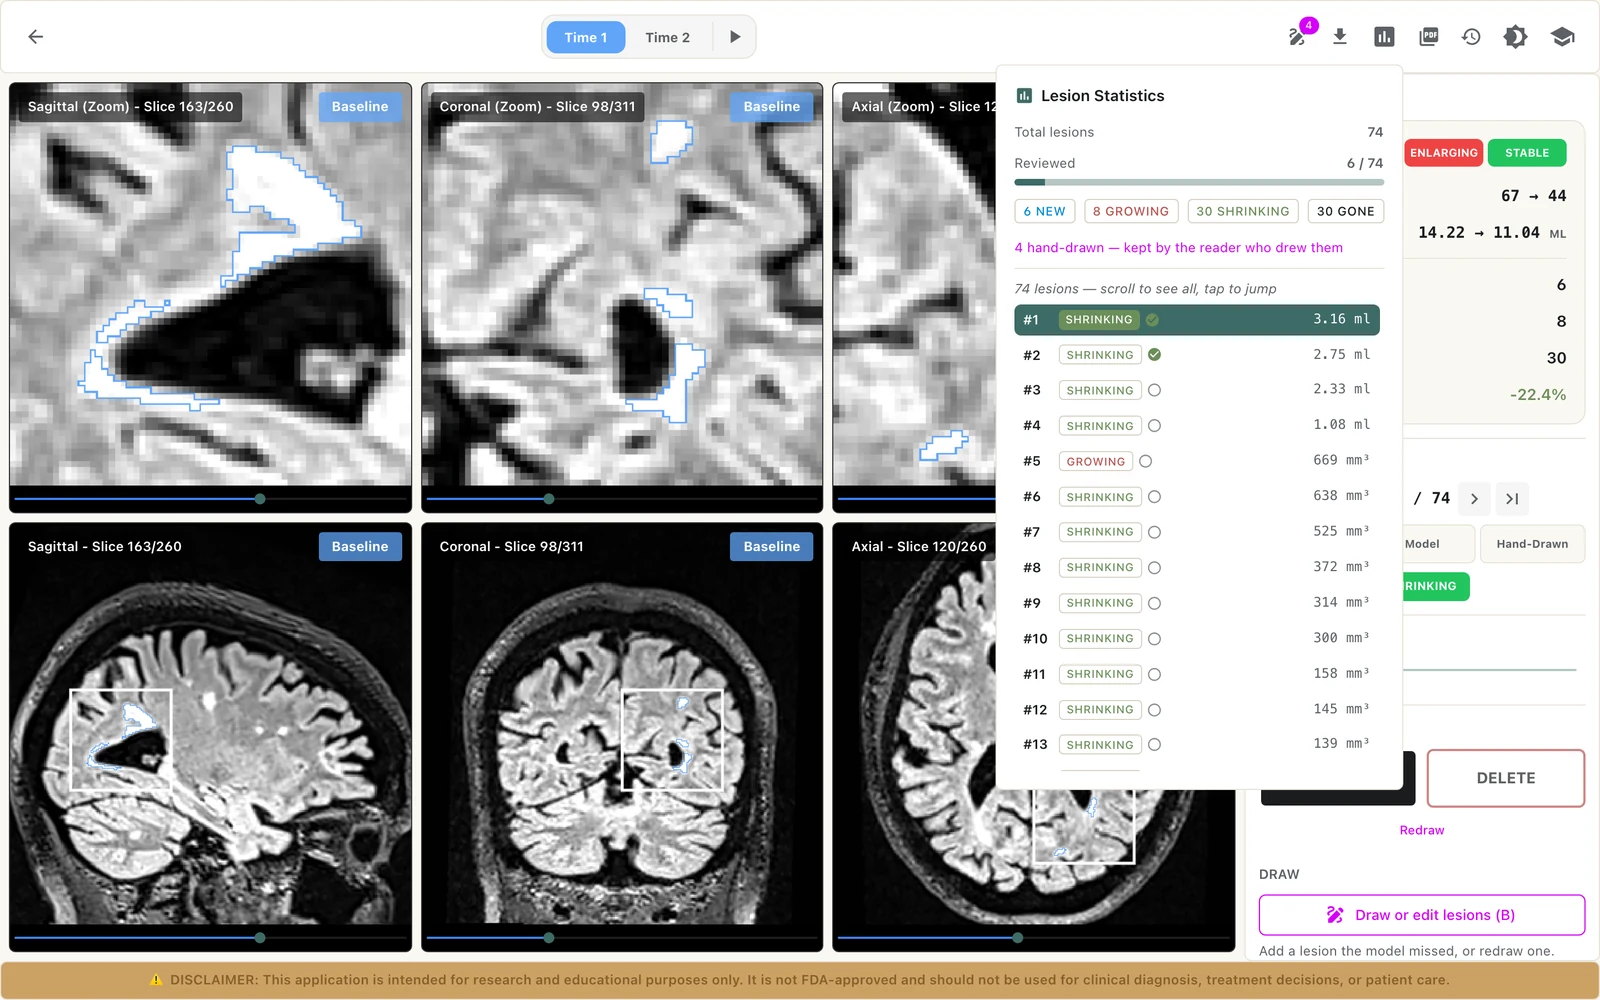
Task: Jump to lesion #7 row
Action: (1197, 532)
